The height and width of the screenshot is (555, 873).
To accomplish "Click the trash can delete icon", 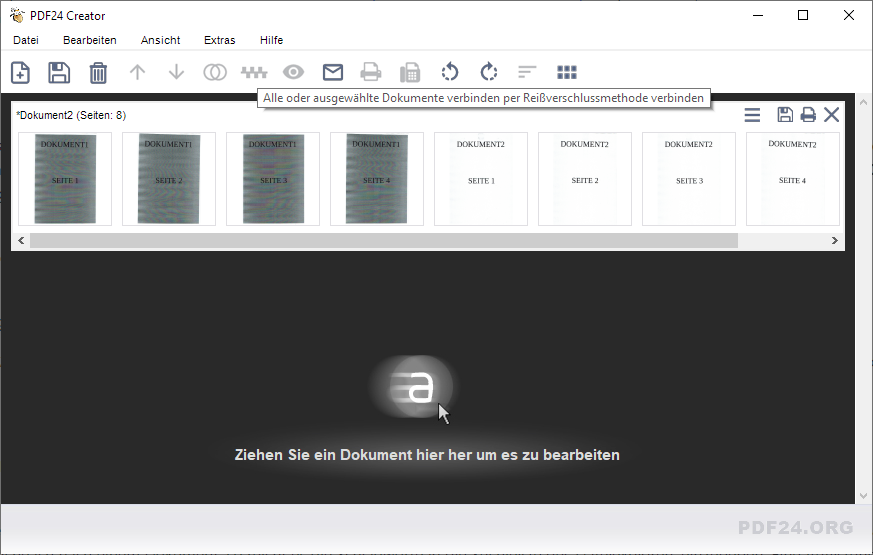I will pos(98,72).
